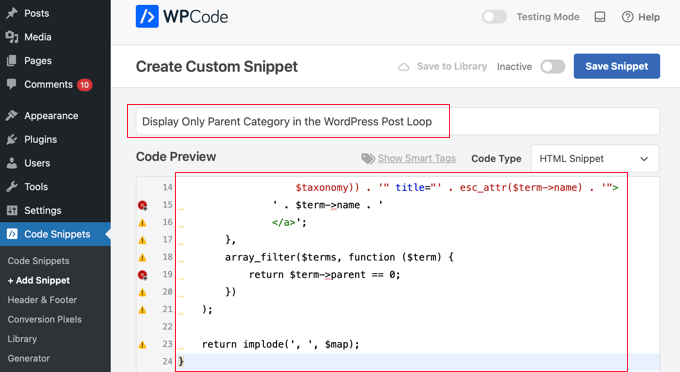Select the Code Snippets main menu
Screen dimensions: 680x372
click(55, 234)
